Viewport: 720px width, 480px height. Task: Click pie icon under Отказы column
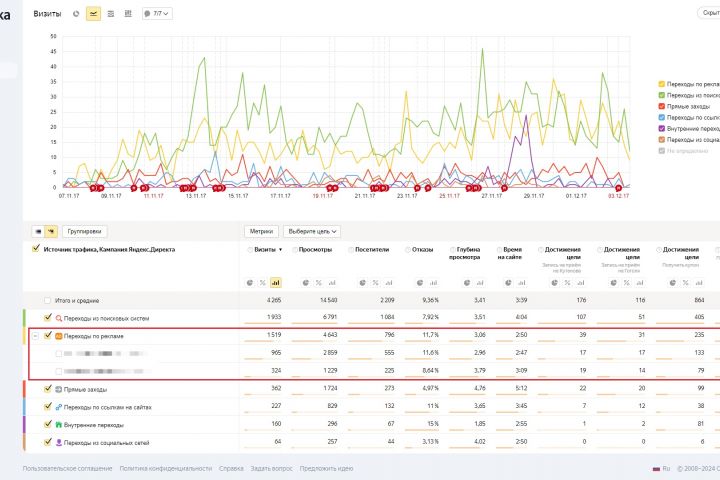420,282
